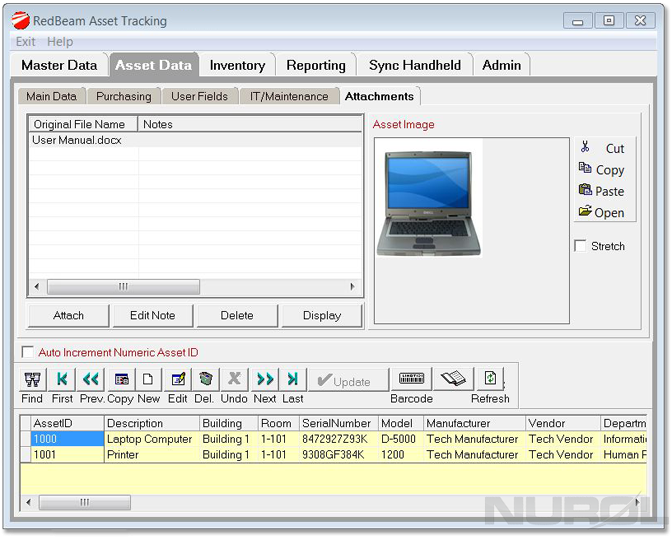Select AssetID 1001 cell
The image size is (671, 537).
point(67,454)
